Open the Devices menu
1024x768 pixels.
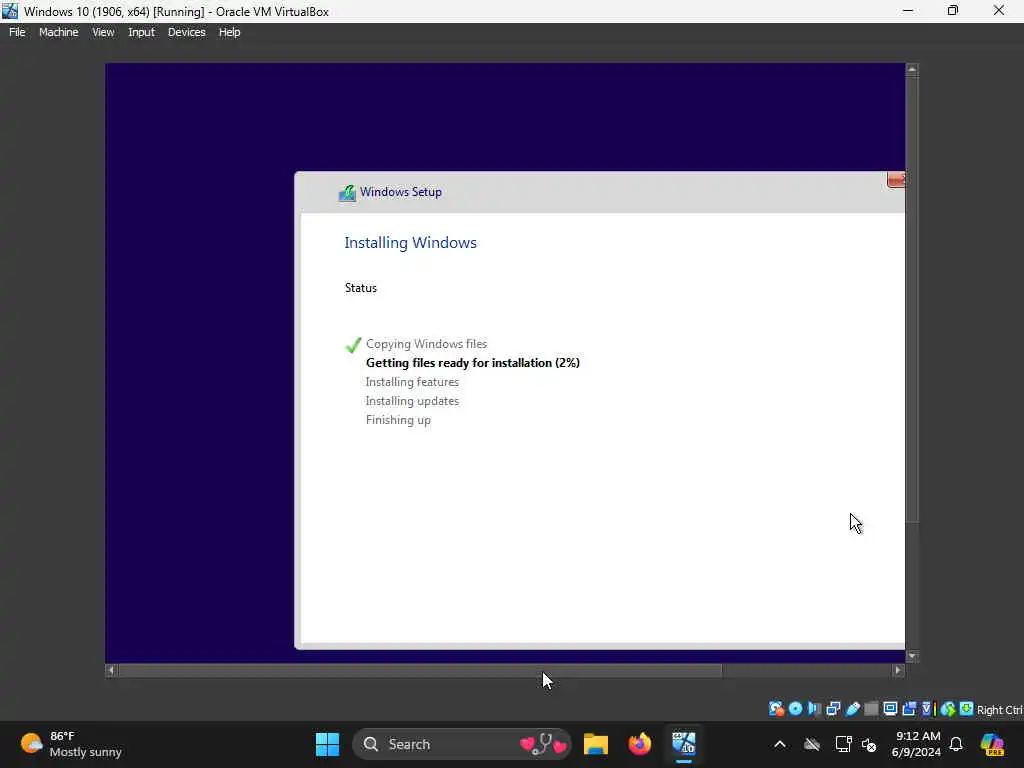click(x=186, y=32)
